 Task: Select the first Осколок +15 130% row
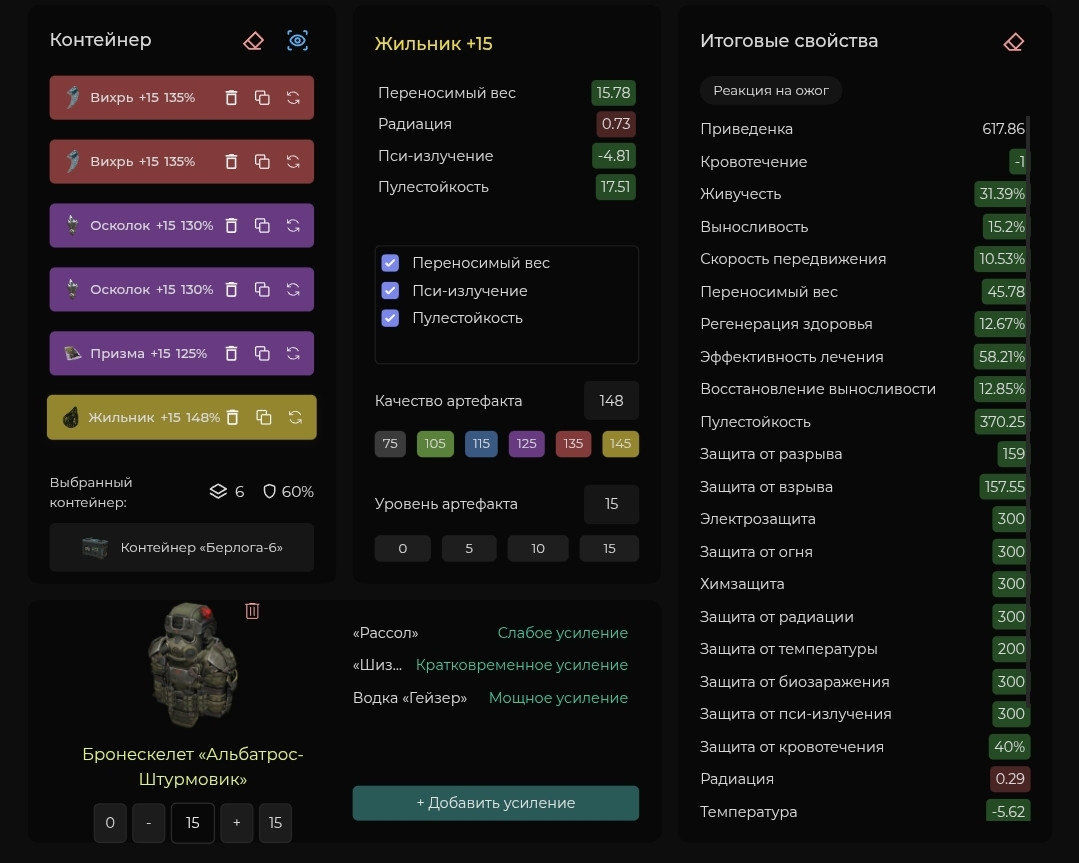coord(182,226)
